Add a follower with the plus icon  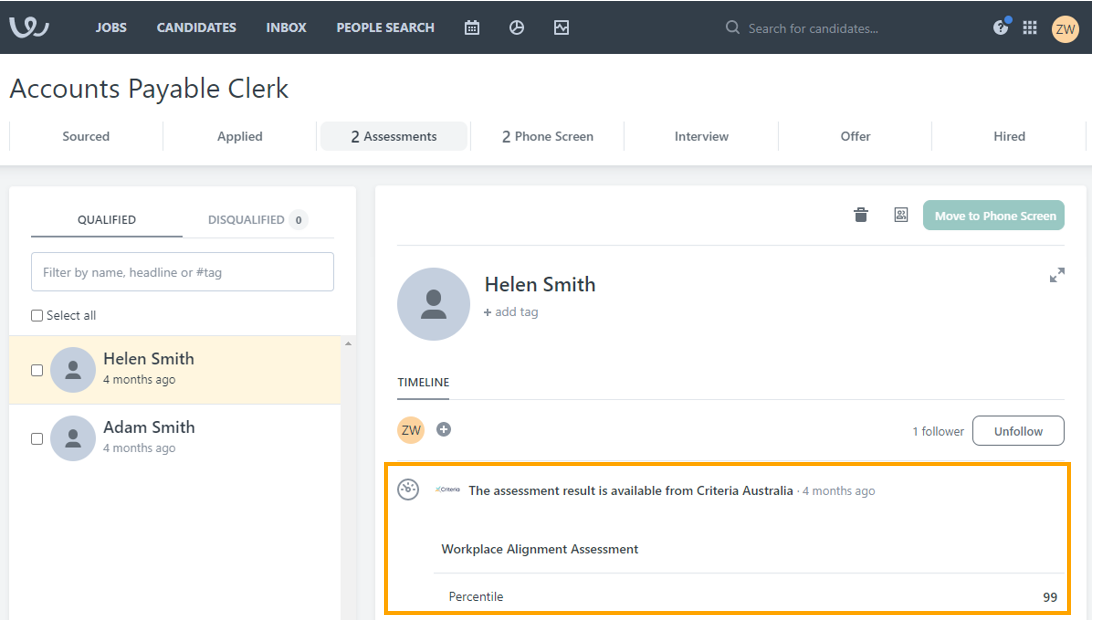(x=444, y=429)
